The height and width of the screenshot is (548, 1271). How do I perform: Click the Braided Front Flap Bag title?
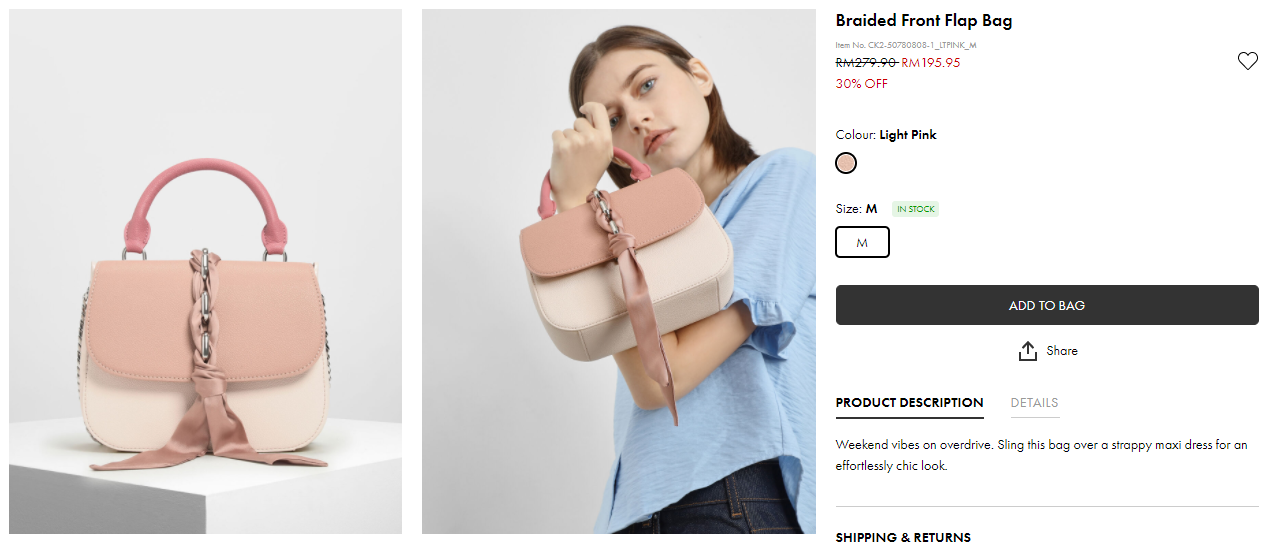pos(924,21)
